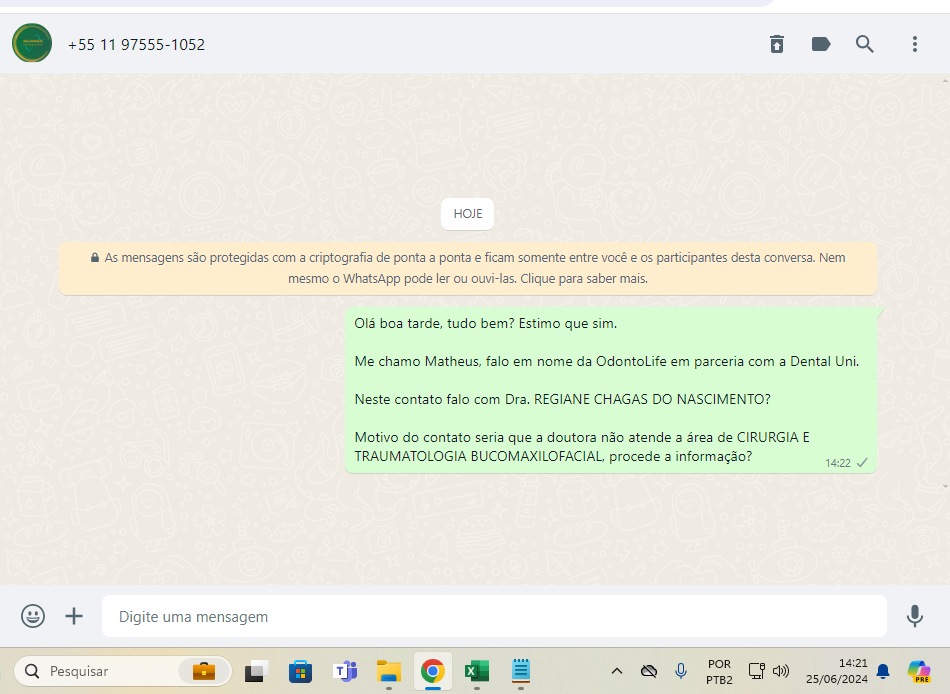Click the chat scrollbar down arrow
This screenshot has width=950, height=694.
pyautogui.click(x=945, y=486)
